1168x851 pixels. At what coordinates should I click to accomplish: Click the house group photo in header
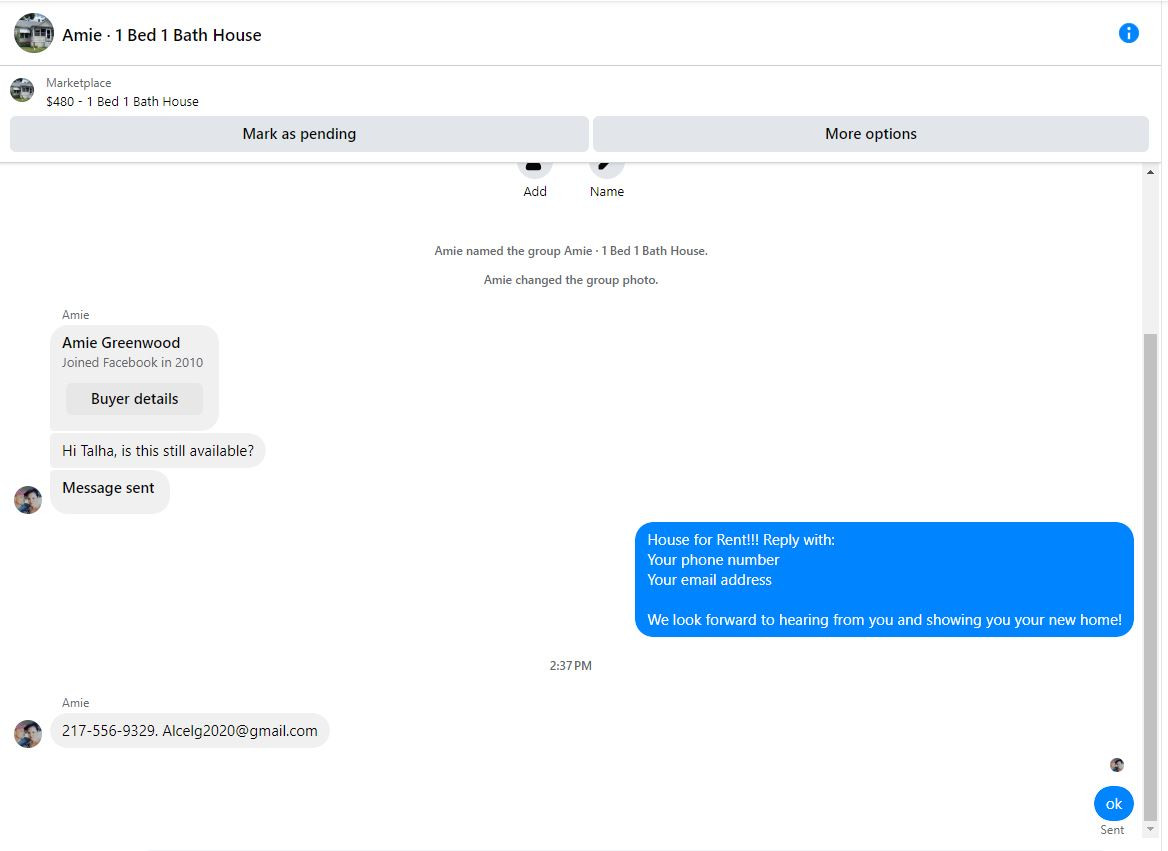(x=34, y=33)
